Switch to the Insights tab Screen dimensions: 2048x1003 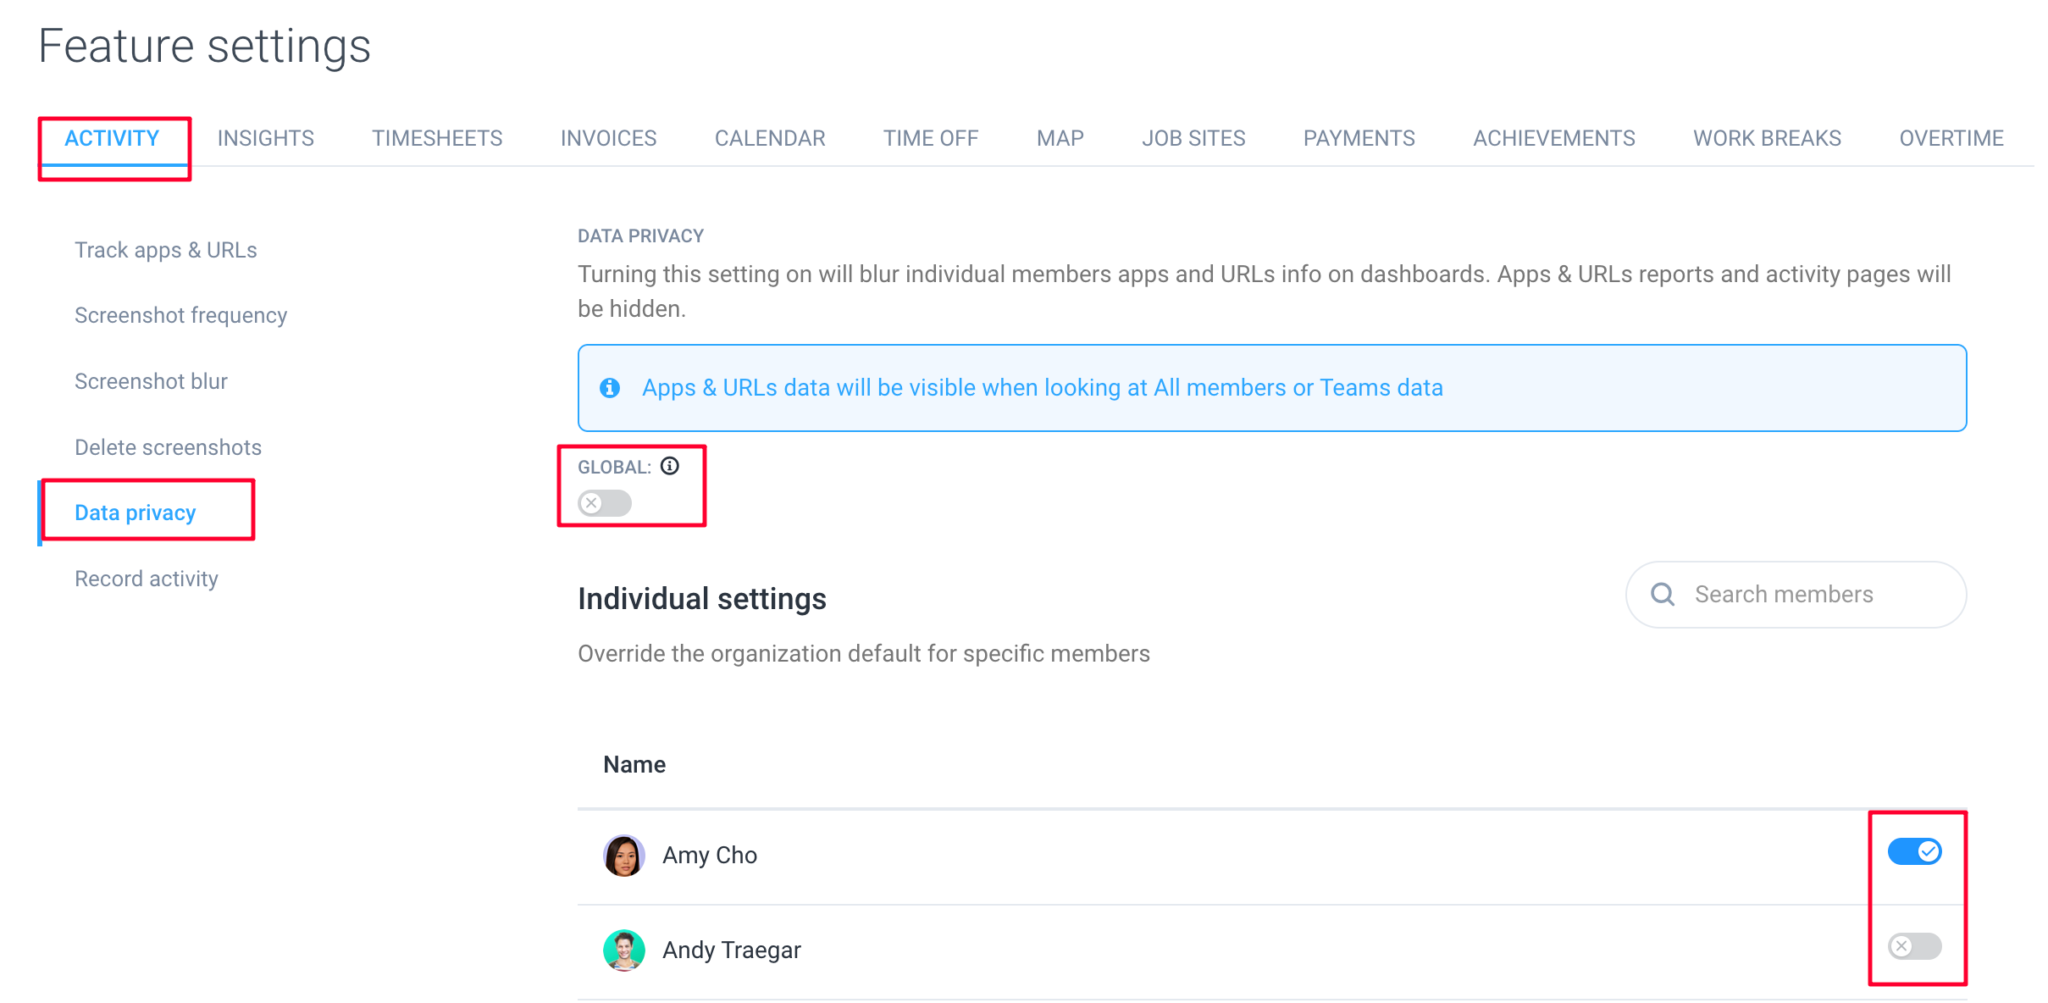pos(265,138)
